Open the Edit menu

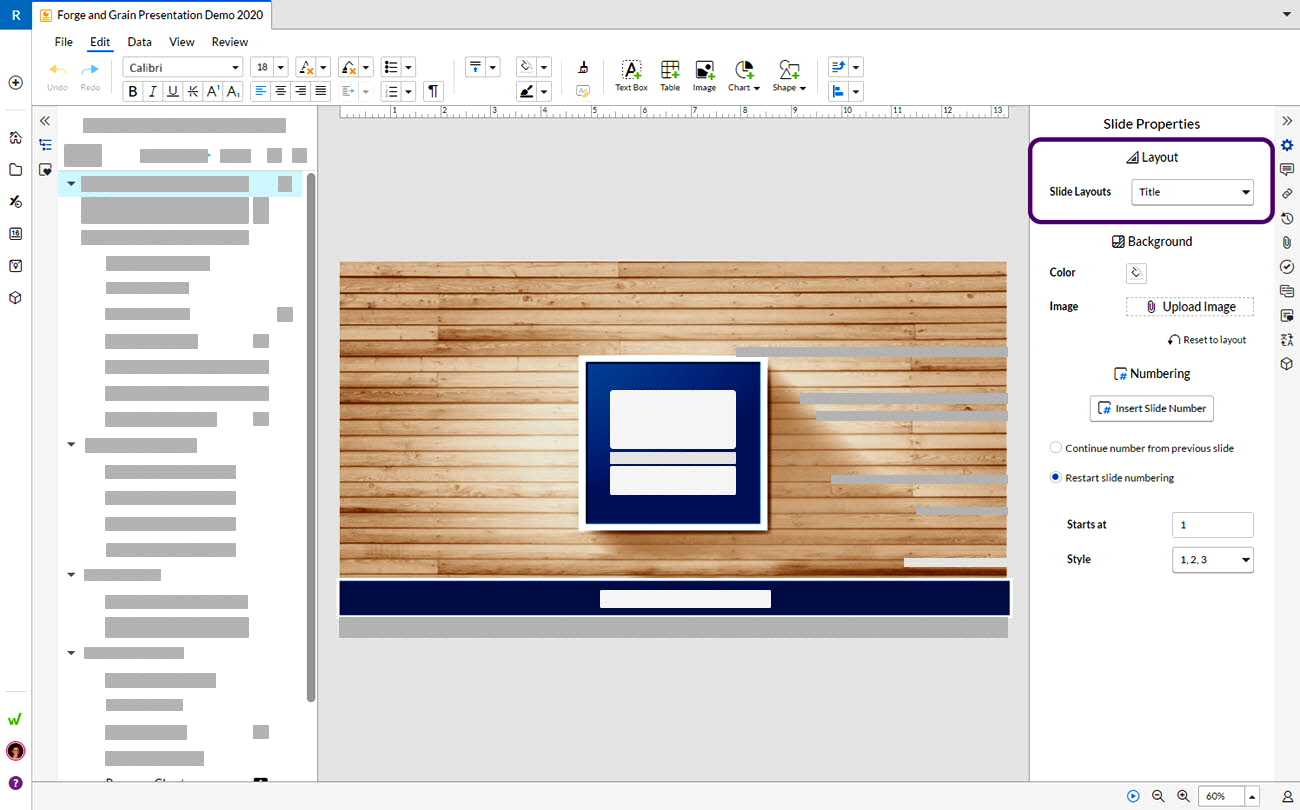pyautogui.click(x=100, y=42)
